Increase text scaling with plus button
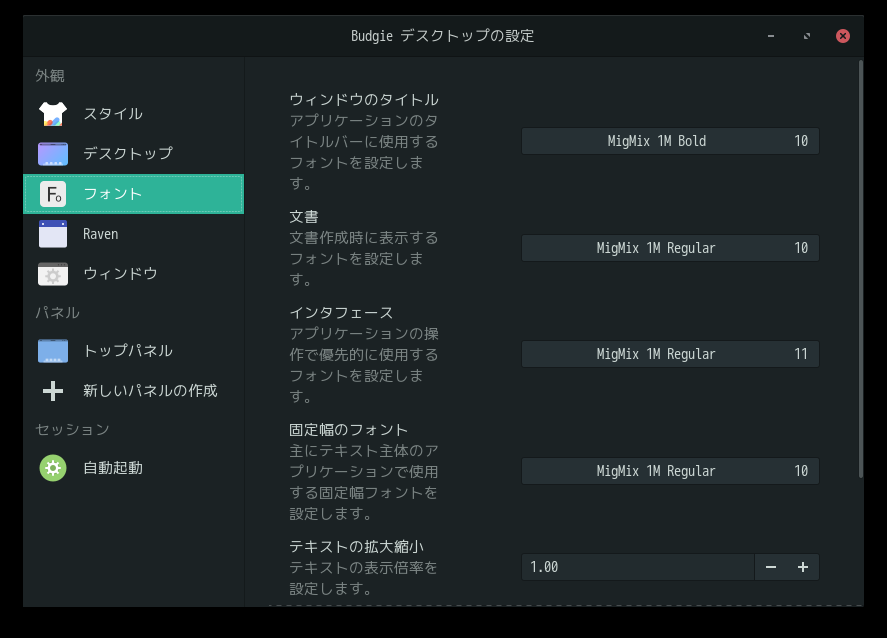The image size is (887, 638). coord(803,567)
